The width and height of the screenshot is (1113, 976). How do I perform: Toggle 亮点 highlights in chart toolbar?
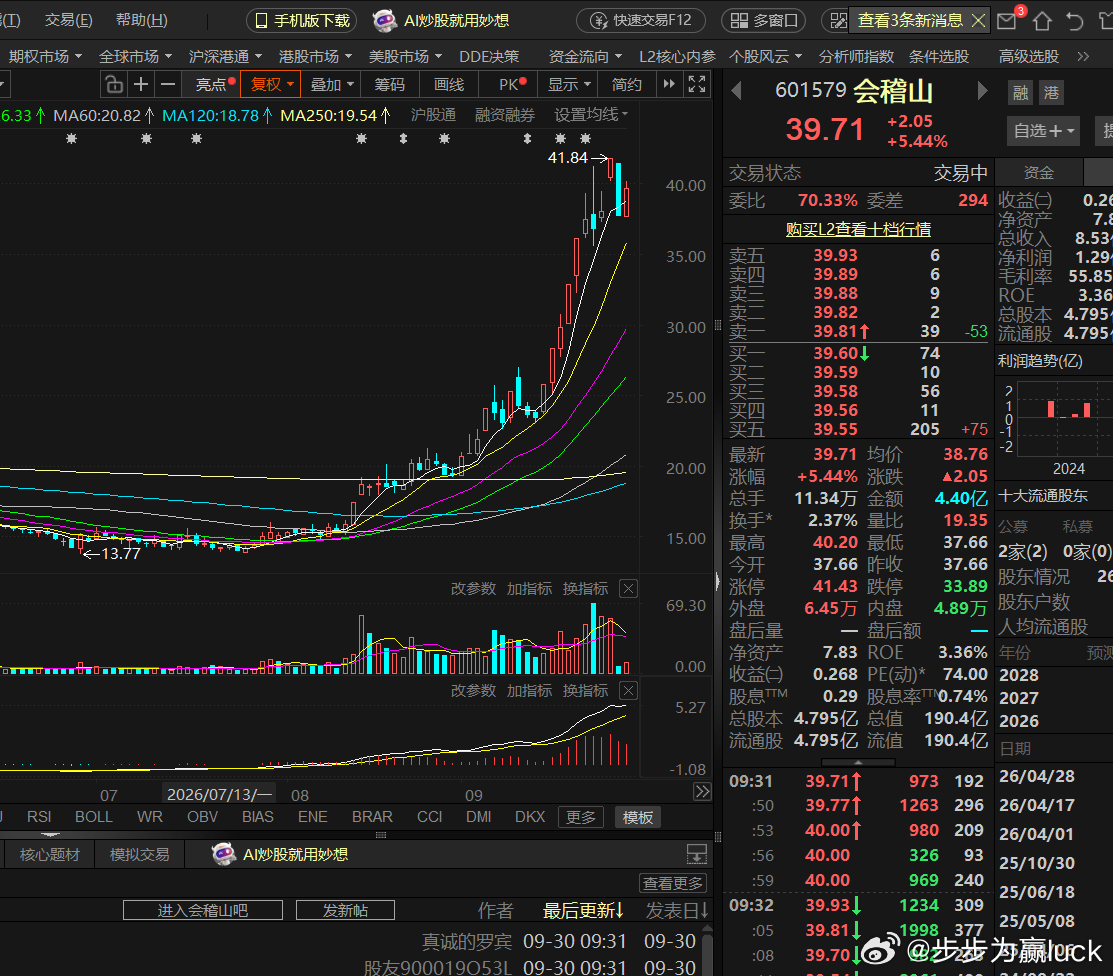(214, 84)
